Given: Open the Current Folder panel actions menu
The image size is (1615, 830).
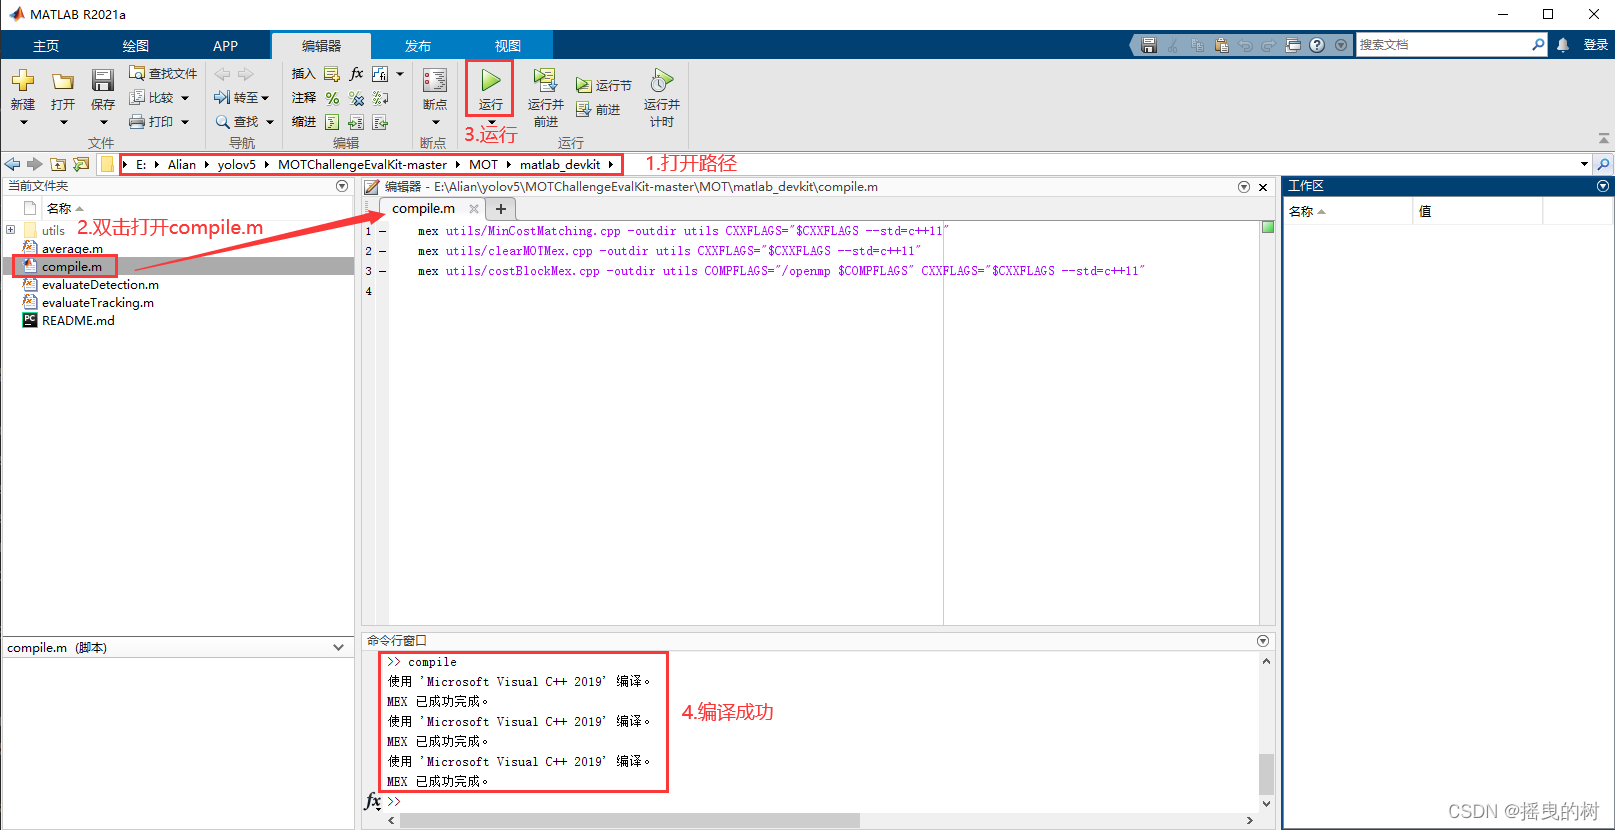Looking at the screenshot, I should pos(342,186).
